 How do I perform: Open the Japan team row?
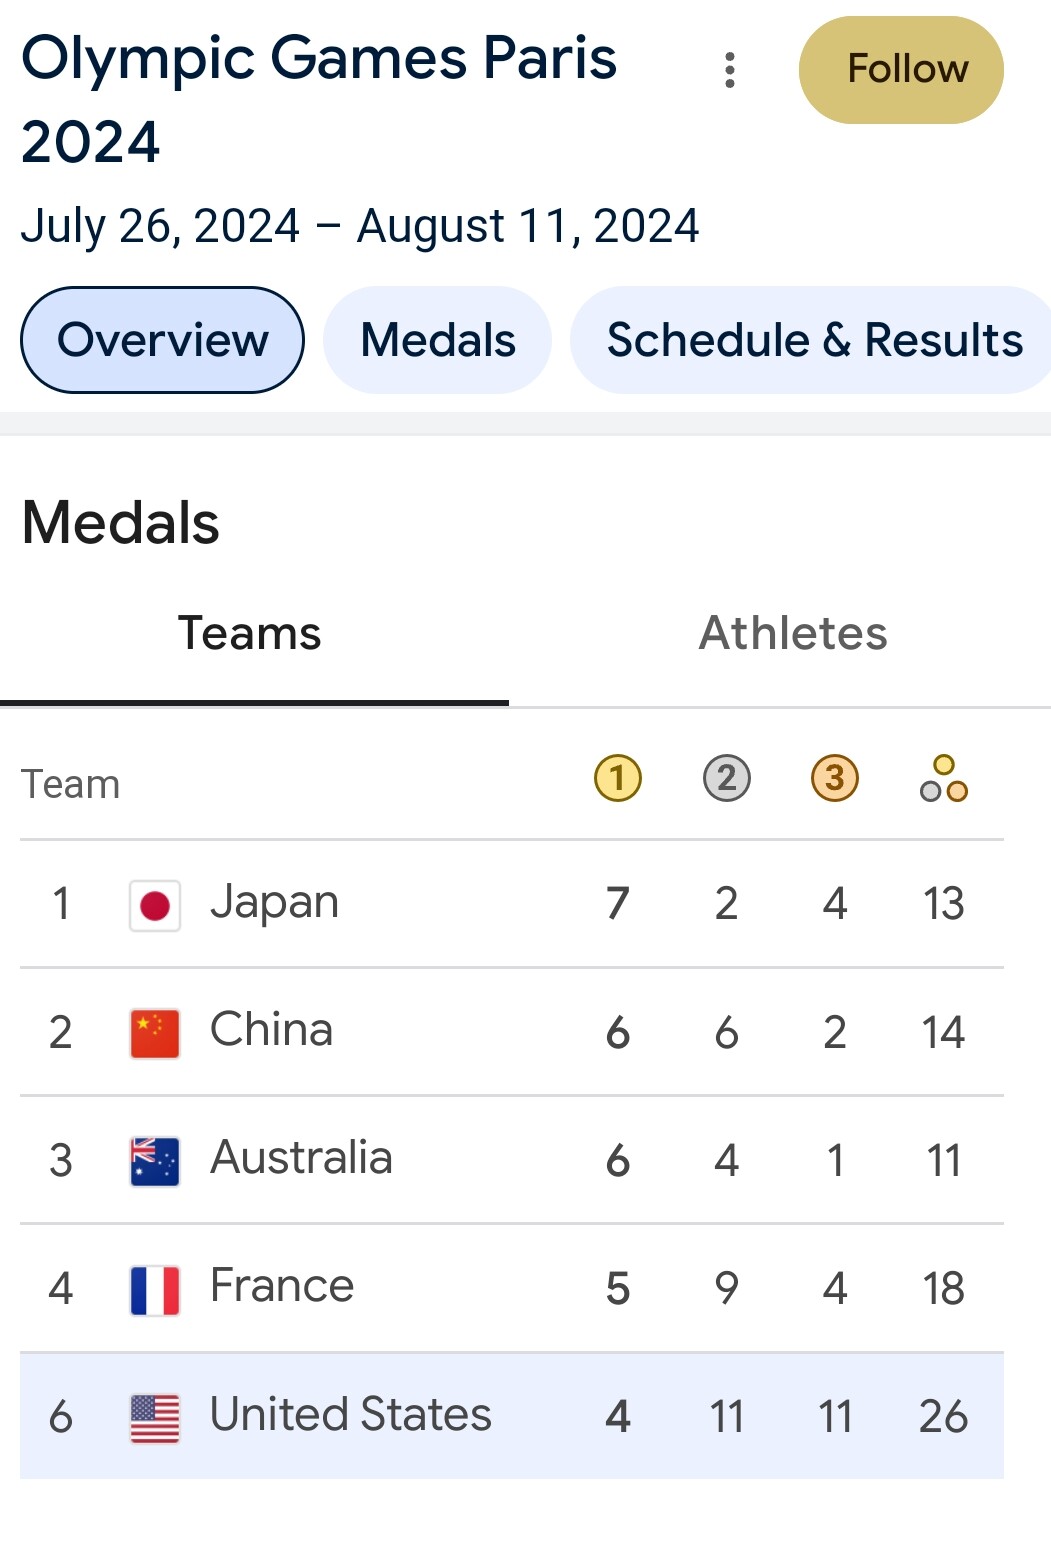[512, 904]
